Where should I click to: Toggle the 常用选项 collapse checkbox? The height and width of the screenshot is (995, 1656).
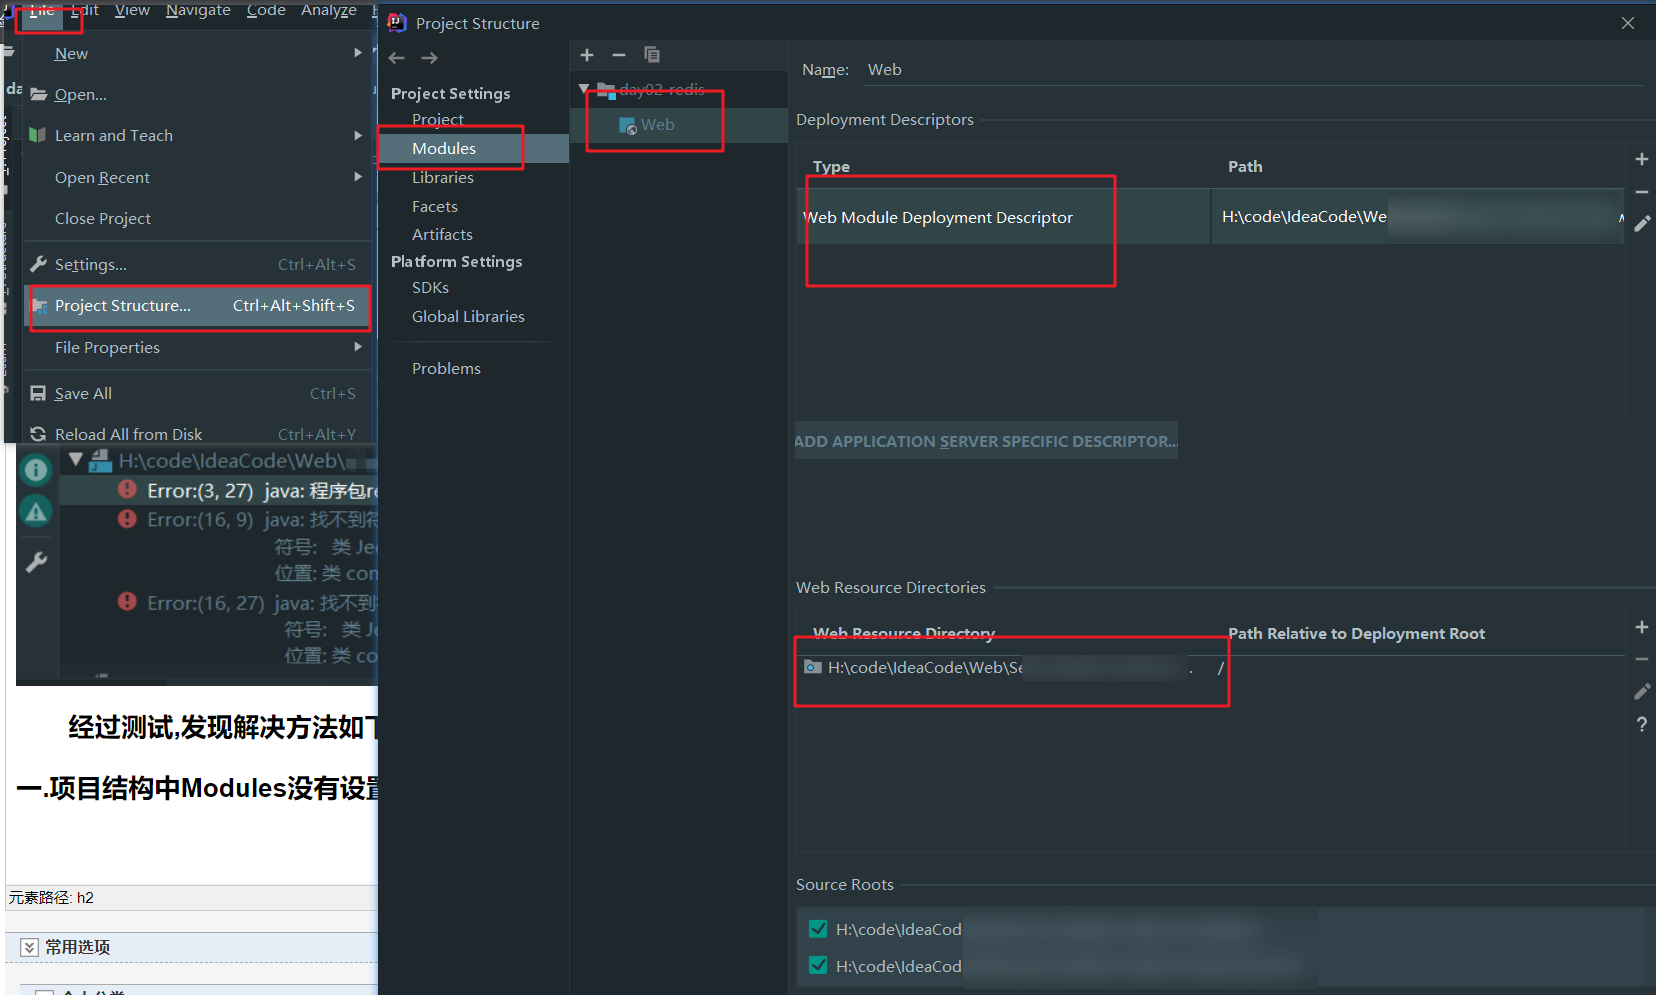[29, 947]
